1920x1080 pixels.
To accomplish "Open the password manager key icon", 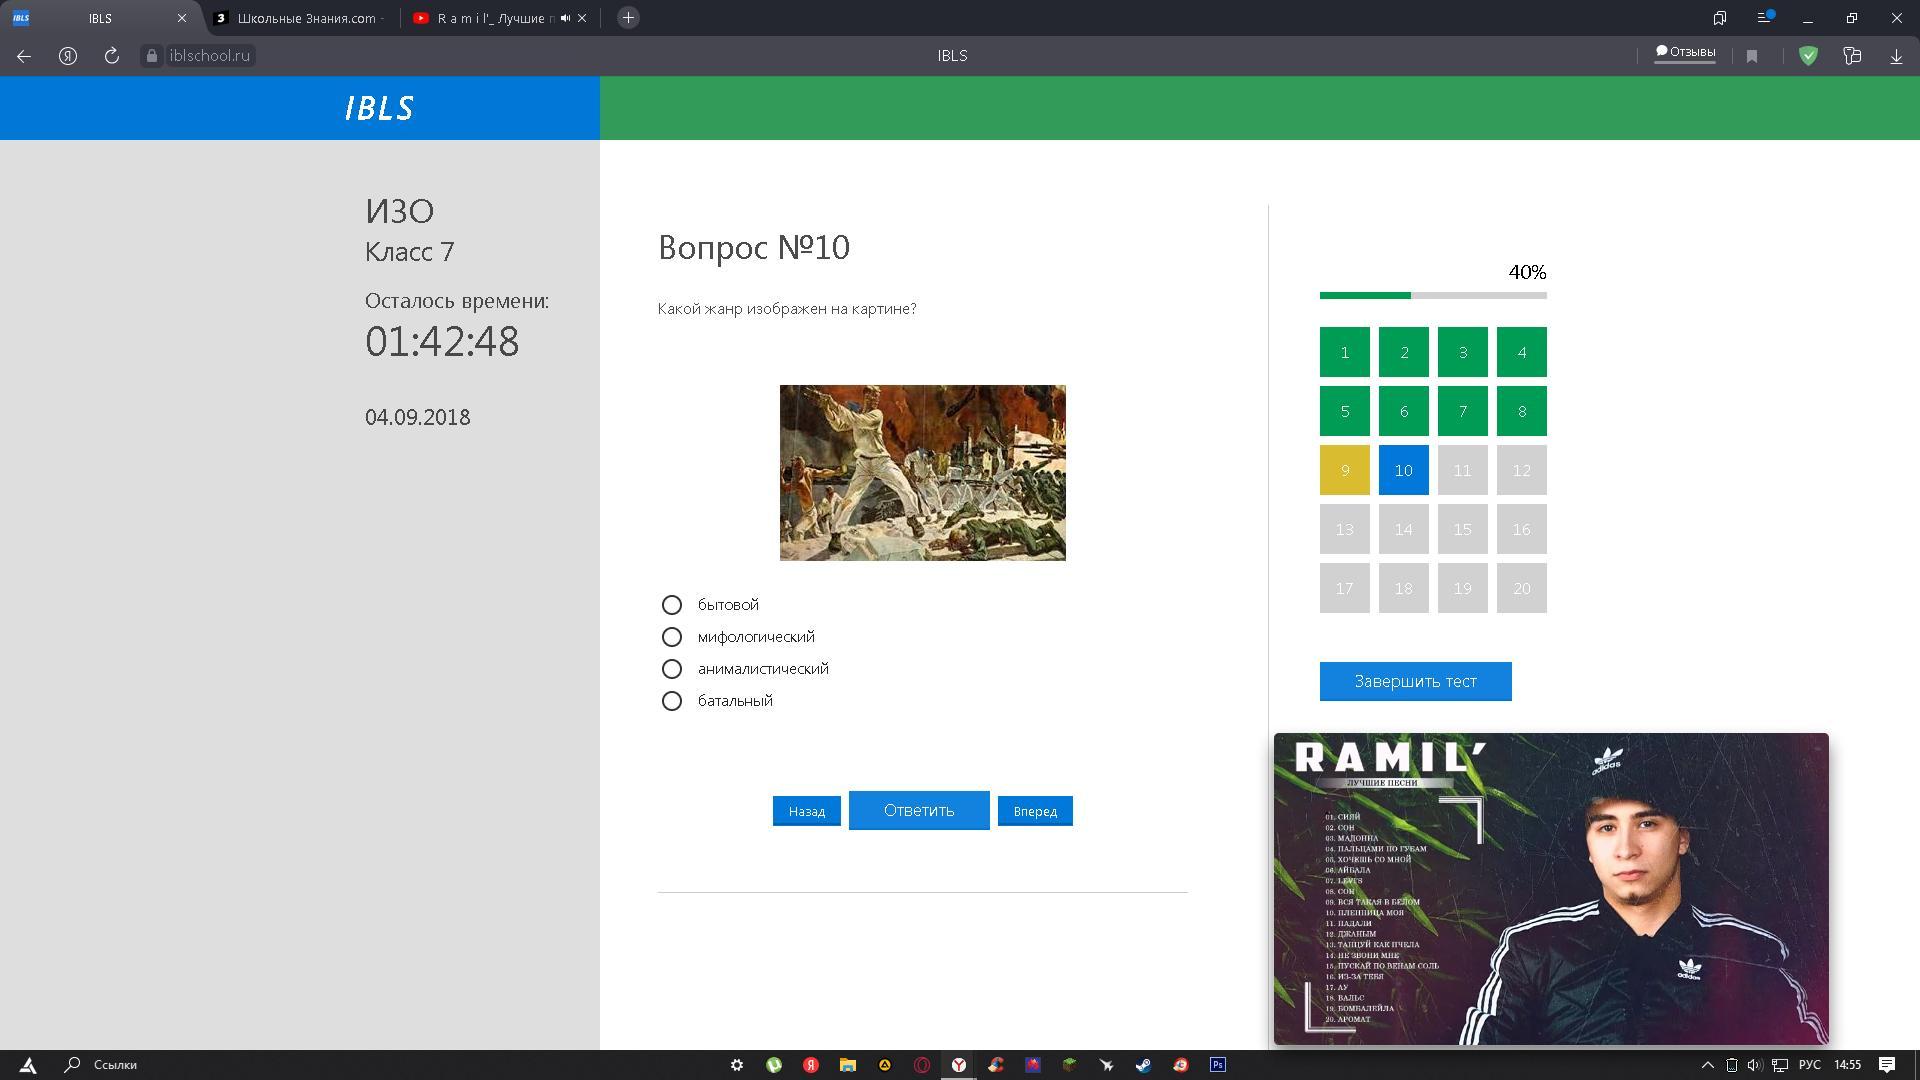I will click(1852, 56).
